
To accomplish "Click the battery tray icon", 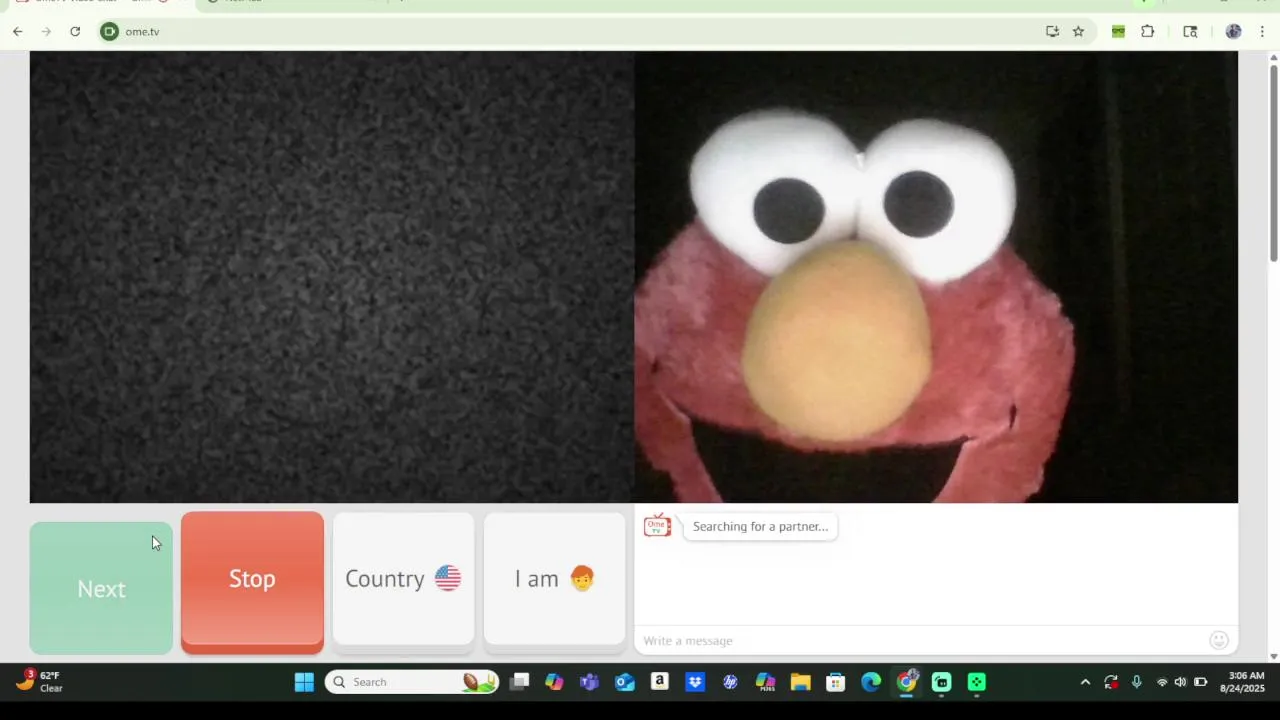I will click(x=1201, y=682).
